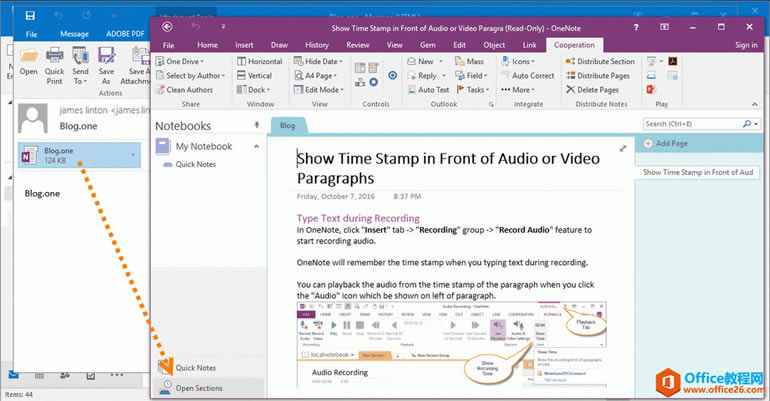Open the Insert ribbon tab
This screenshot has width=770, height=401.
click(x=244, y=45)
